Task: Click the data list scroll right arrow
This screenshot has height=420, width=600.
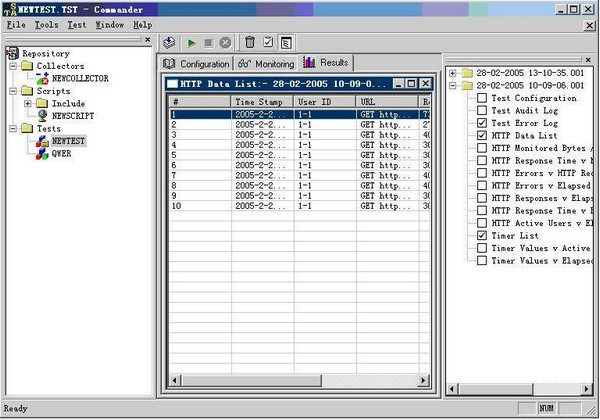Action: tap(423, 381)
